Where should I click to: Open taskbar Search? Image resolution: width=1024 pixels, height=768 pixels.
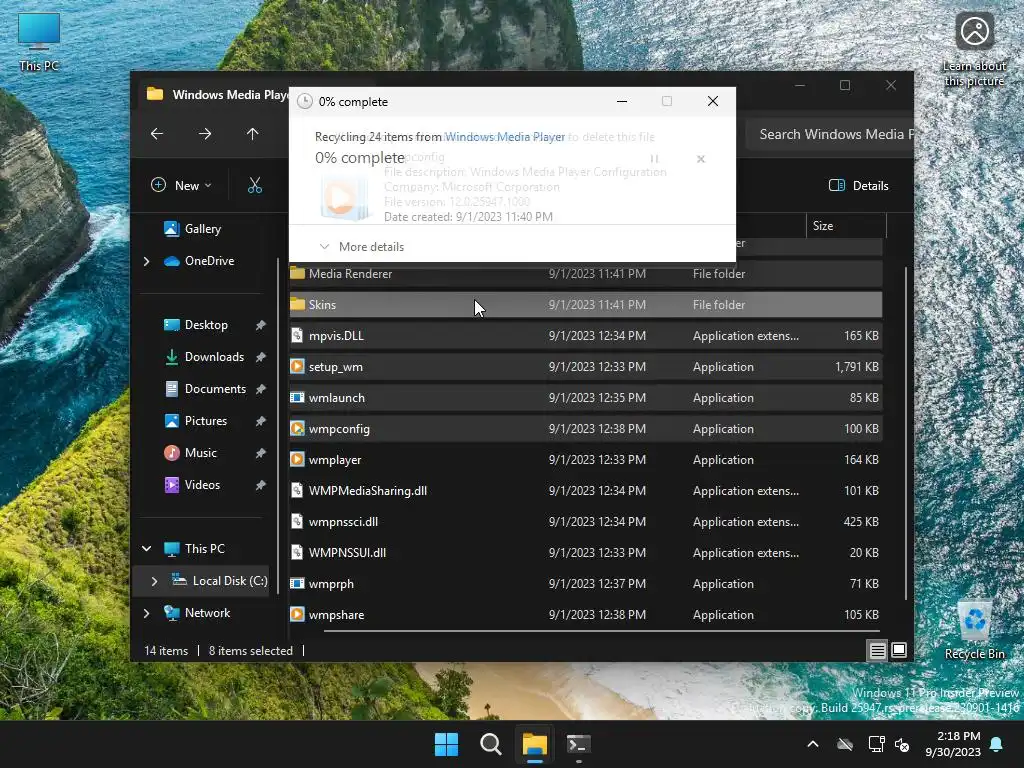[490, 744]
